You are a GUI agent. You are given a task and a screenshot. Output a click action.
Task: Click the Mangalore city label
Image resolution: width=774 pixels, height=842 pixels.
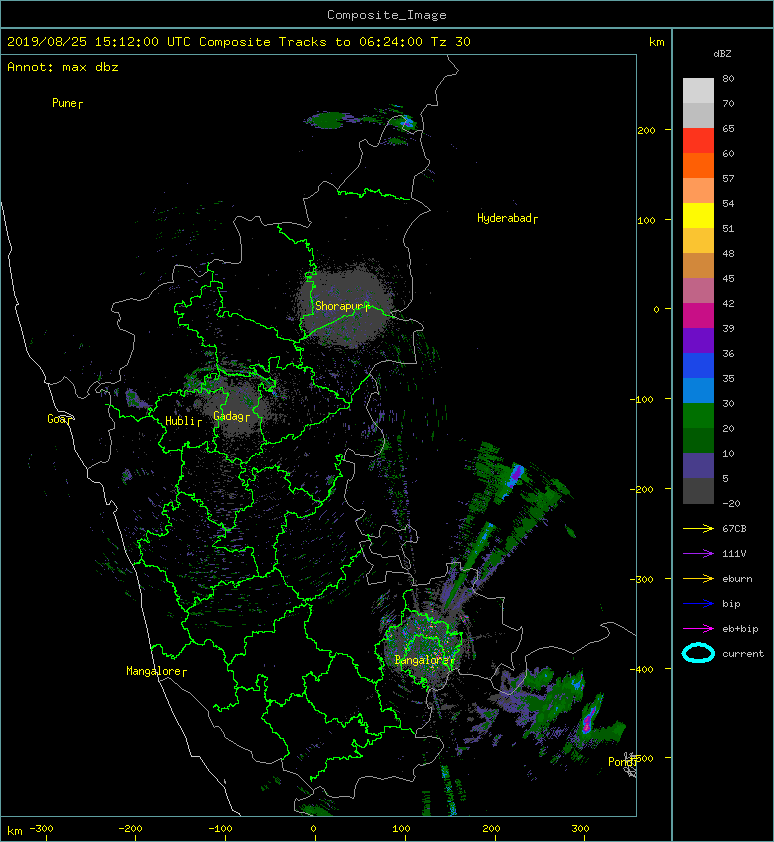pos(153,671)
